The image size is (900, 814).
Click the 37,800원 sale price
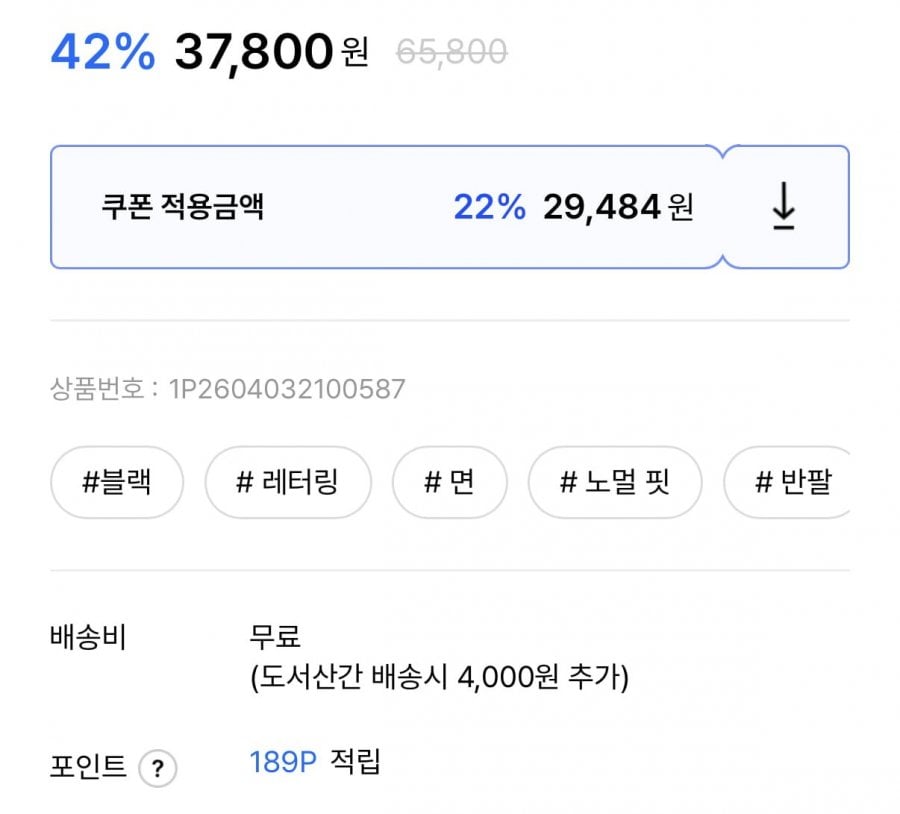(x=271, y=52)
